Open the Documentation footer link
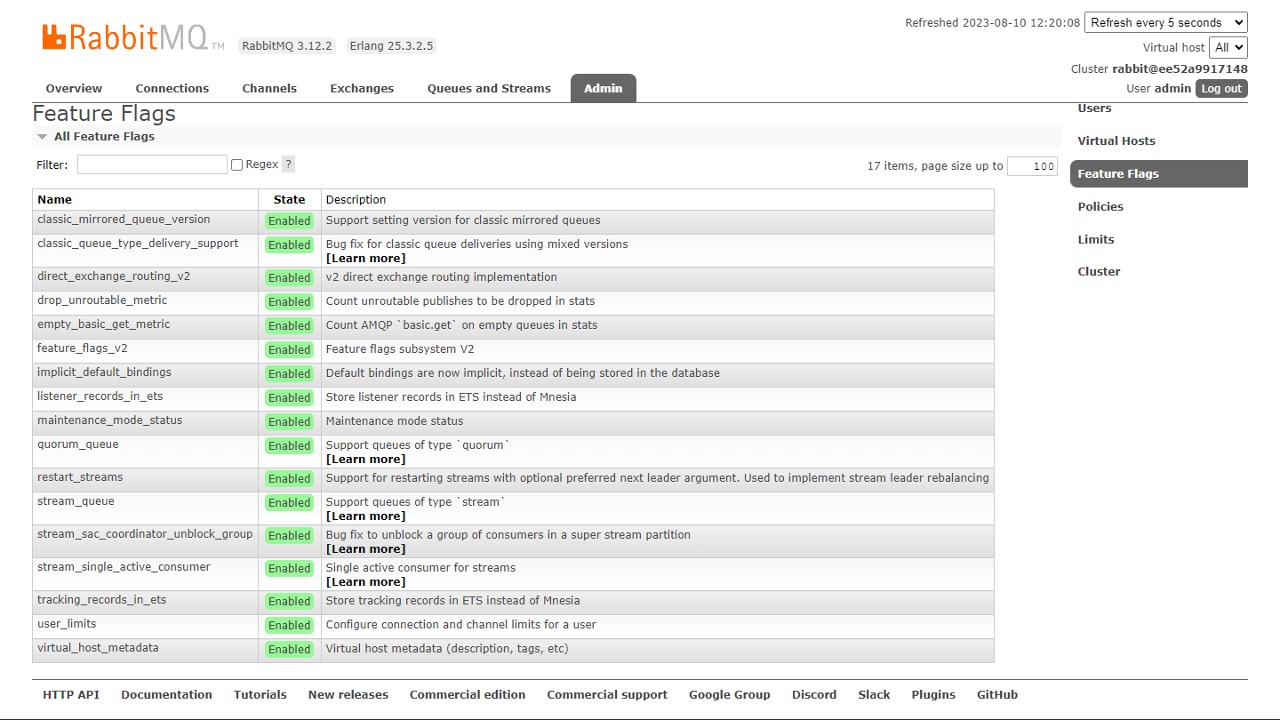The image size is (1280, 720). coord(167,695)
